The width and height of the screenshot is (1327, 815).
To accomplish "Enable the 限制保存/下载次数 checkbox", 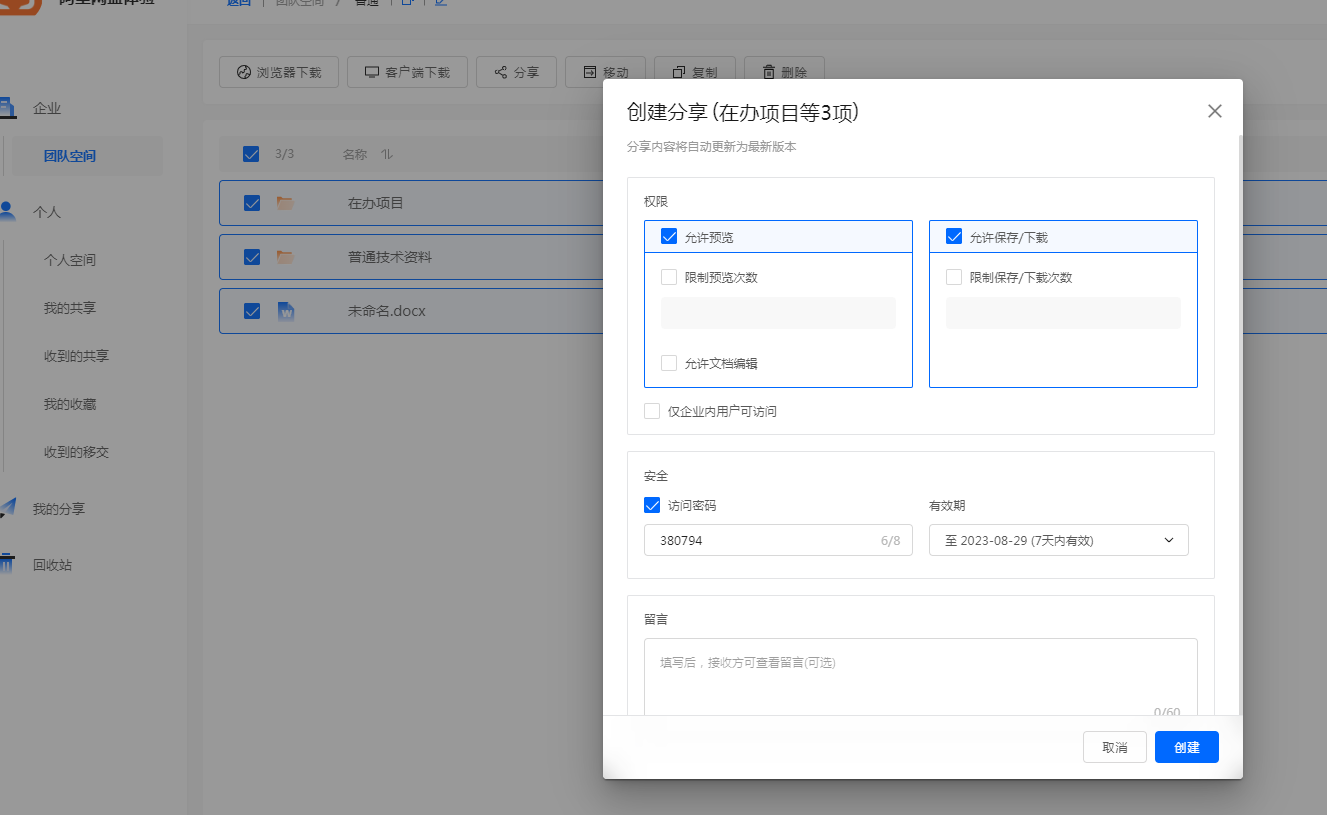I will click(954, 277).
